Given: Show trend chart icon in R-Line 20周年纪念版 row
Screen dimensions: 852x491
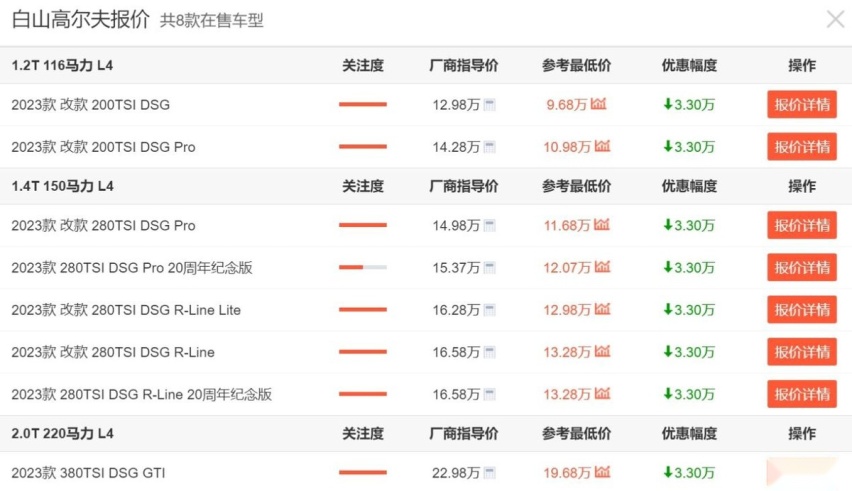Looking at the screenshot, I should click(602, 393).
